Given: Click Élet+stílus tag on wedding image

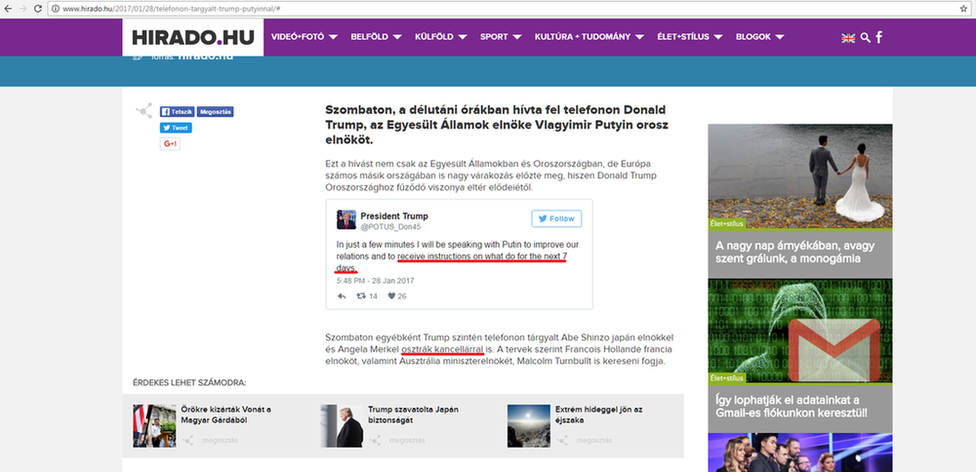Looking at the screenshot, I should pos(727,224).
